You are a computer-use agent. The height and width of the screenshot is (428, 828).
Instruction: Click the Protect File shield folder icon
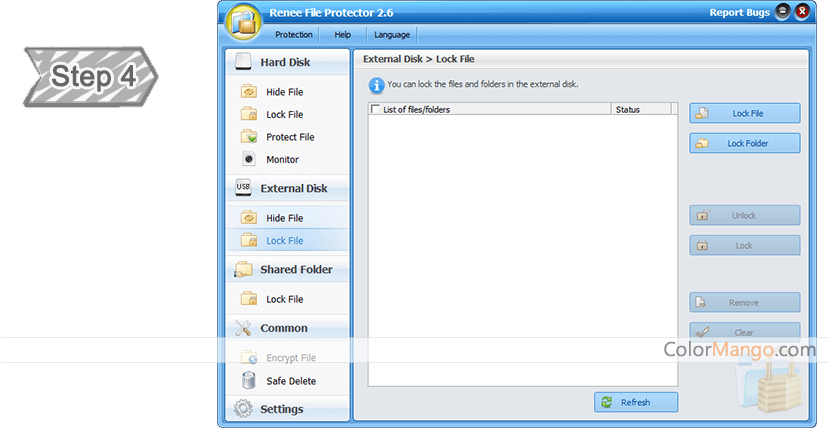(x=248, y=137)
